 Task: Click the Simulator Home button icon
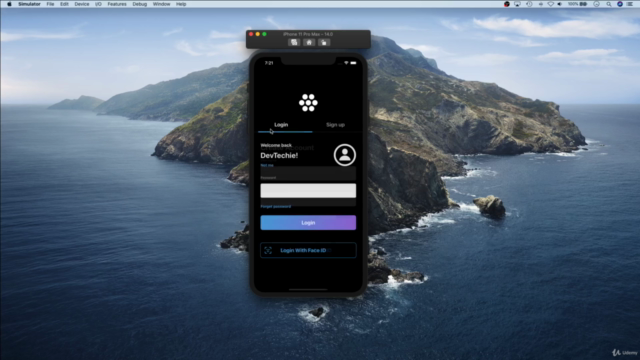(309, 42)
